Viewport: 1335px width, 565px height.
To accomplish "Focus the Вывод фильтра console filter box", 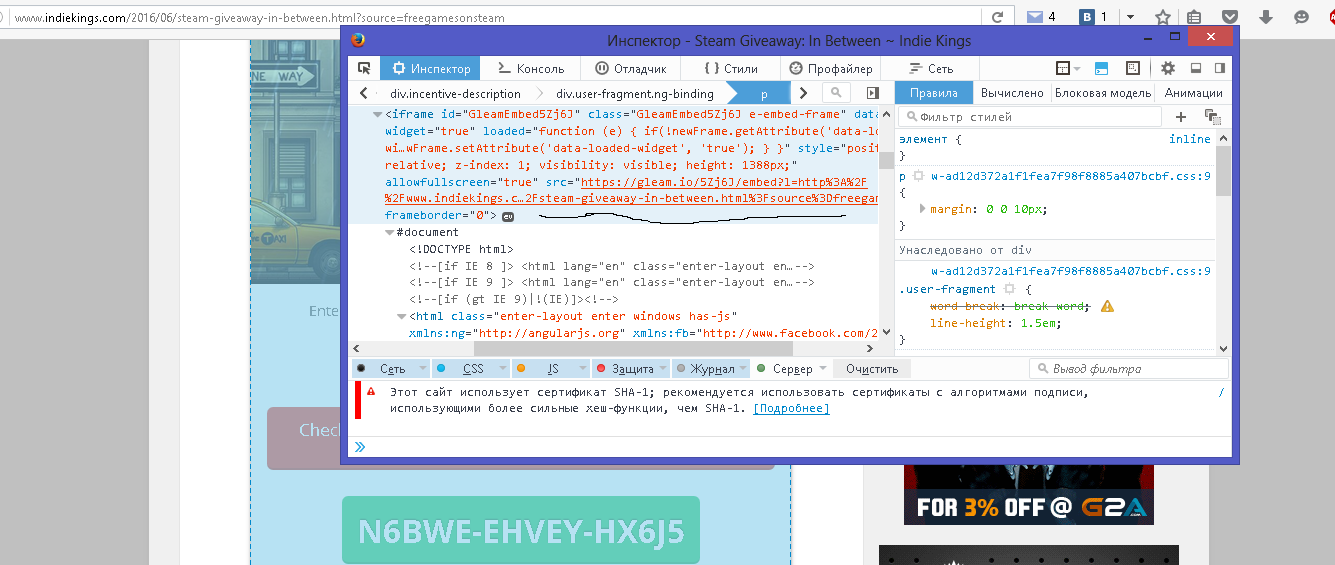I will (1128, 369).
